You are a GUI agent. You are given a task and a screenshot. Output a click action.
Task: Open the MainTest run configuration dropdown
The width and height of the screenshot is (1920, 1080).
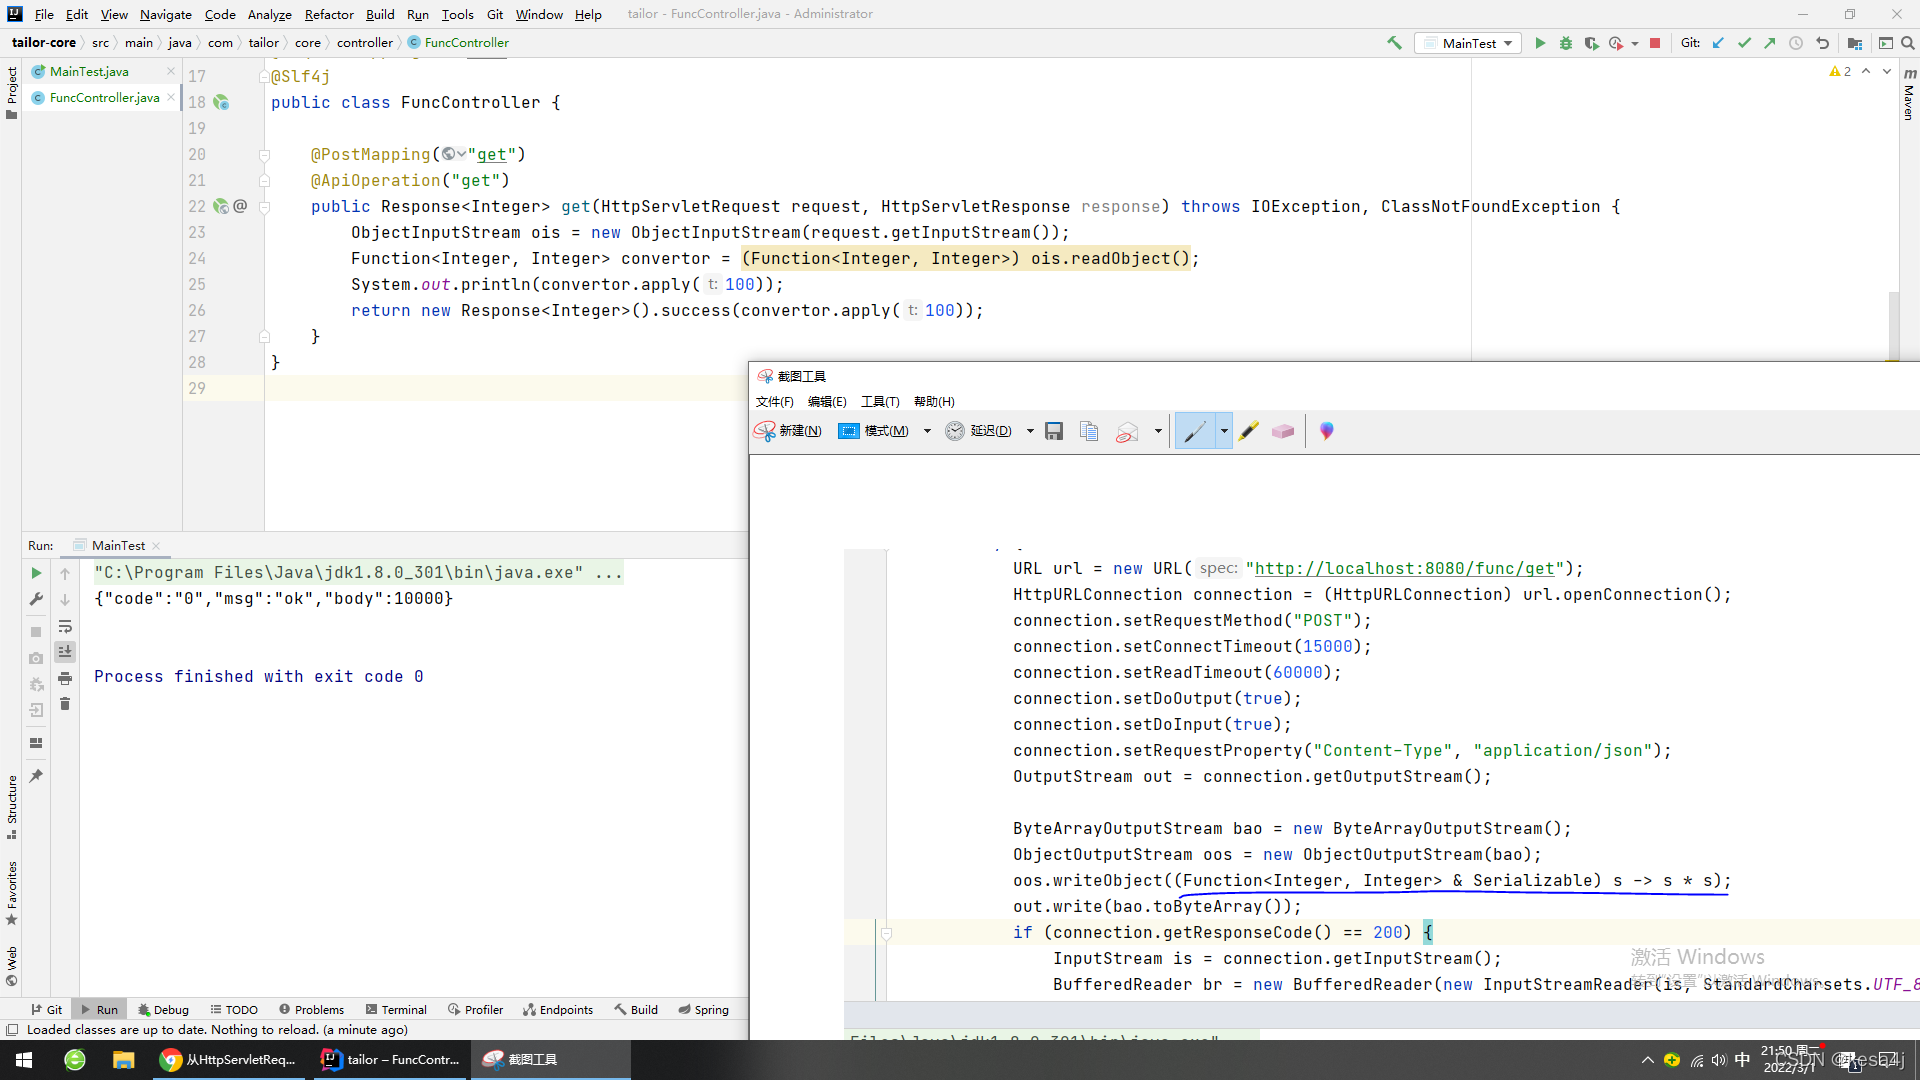pos(1468,43)
